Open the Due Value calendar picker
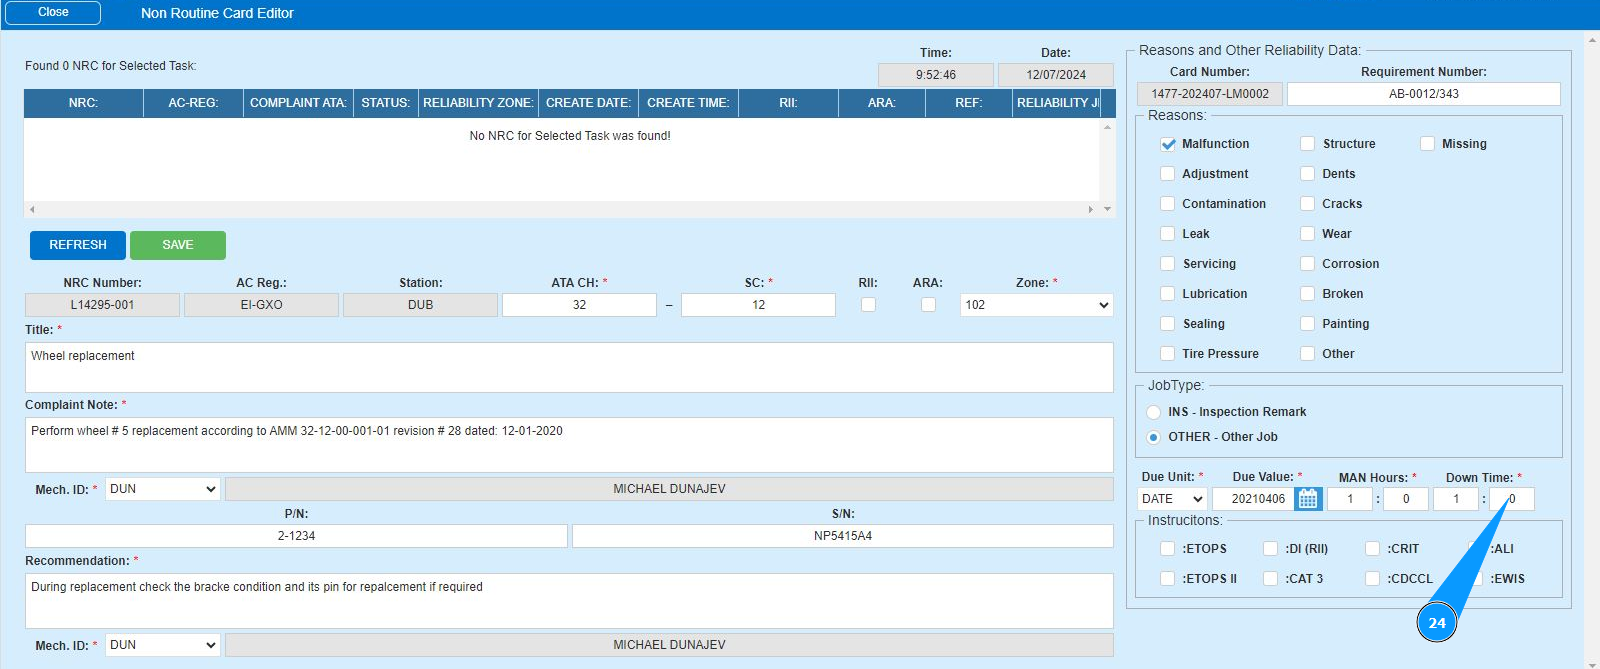Image resolution: width=1600 pixels, height=669 pixels. [x=1308, y=499]
